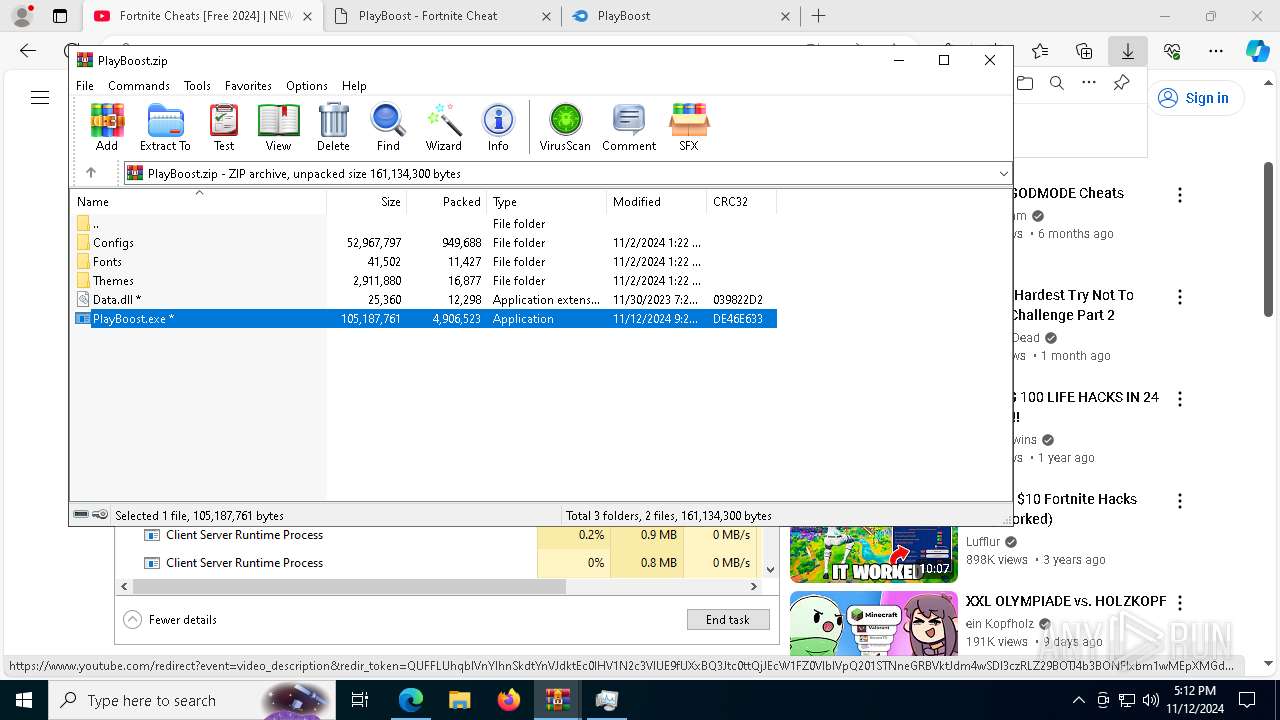The image size is (1280, 720).
Task: Open the address path dropdown arrow
Action: (1003, 173)
